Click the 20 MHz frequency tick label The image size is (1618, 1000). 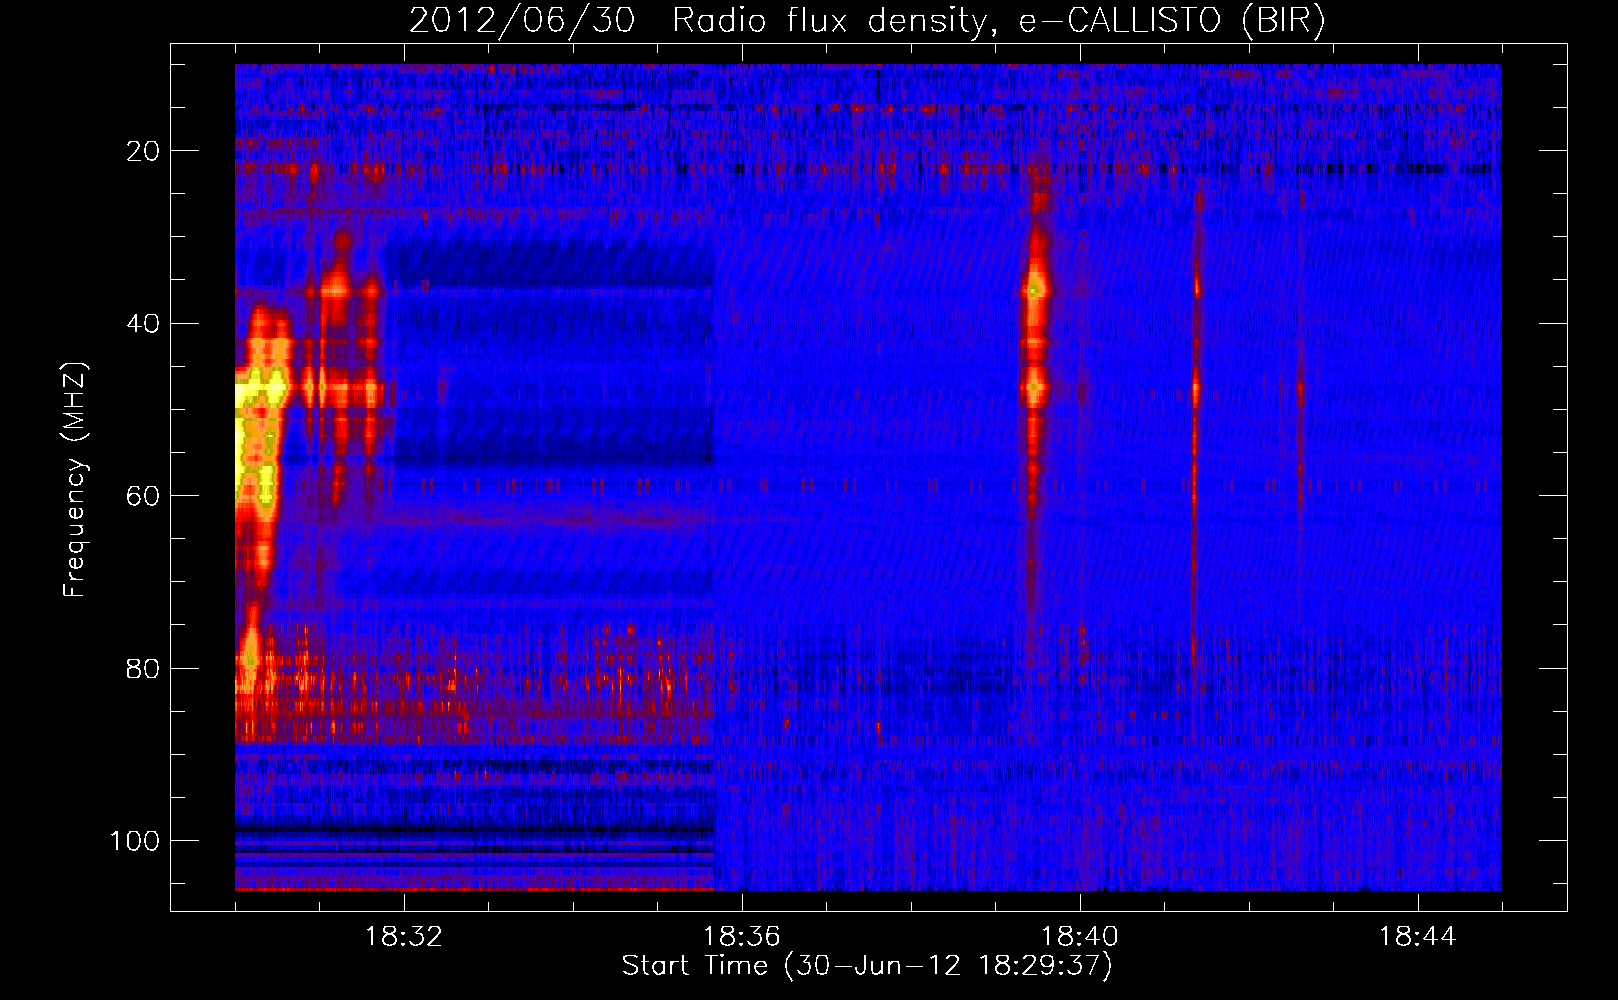click(x=144, y=151)
